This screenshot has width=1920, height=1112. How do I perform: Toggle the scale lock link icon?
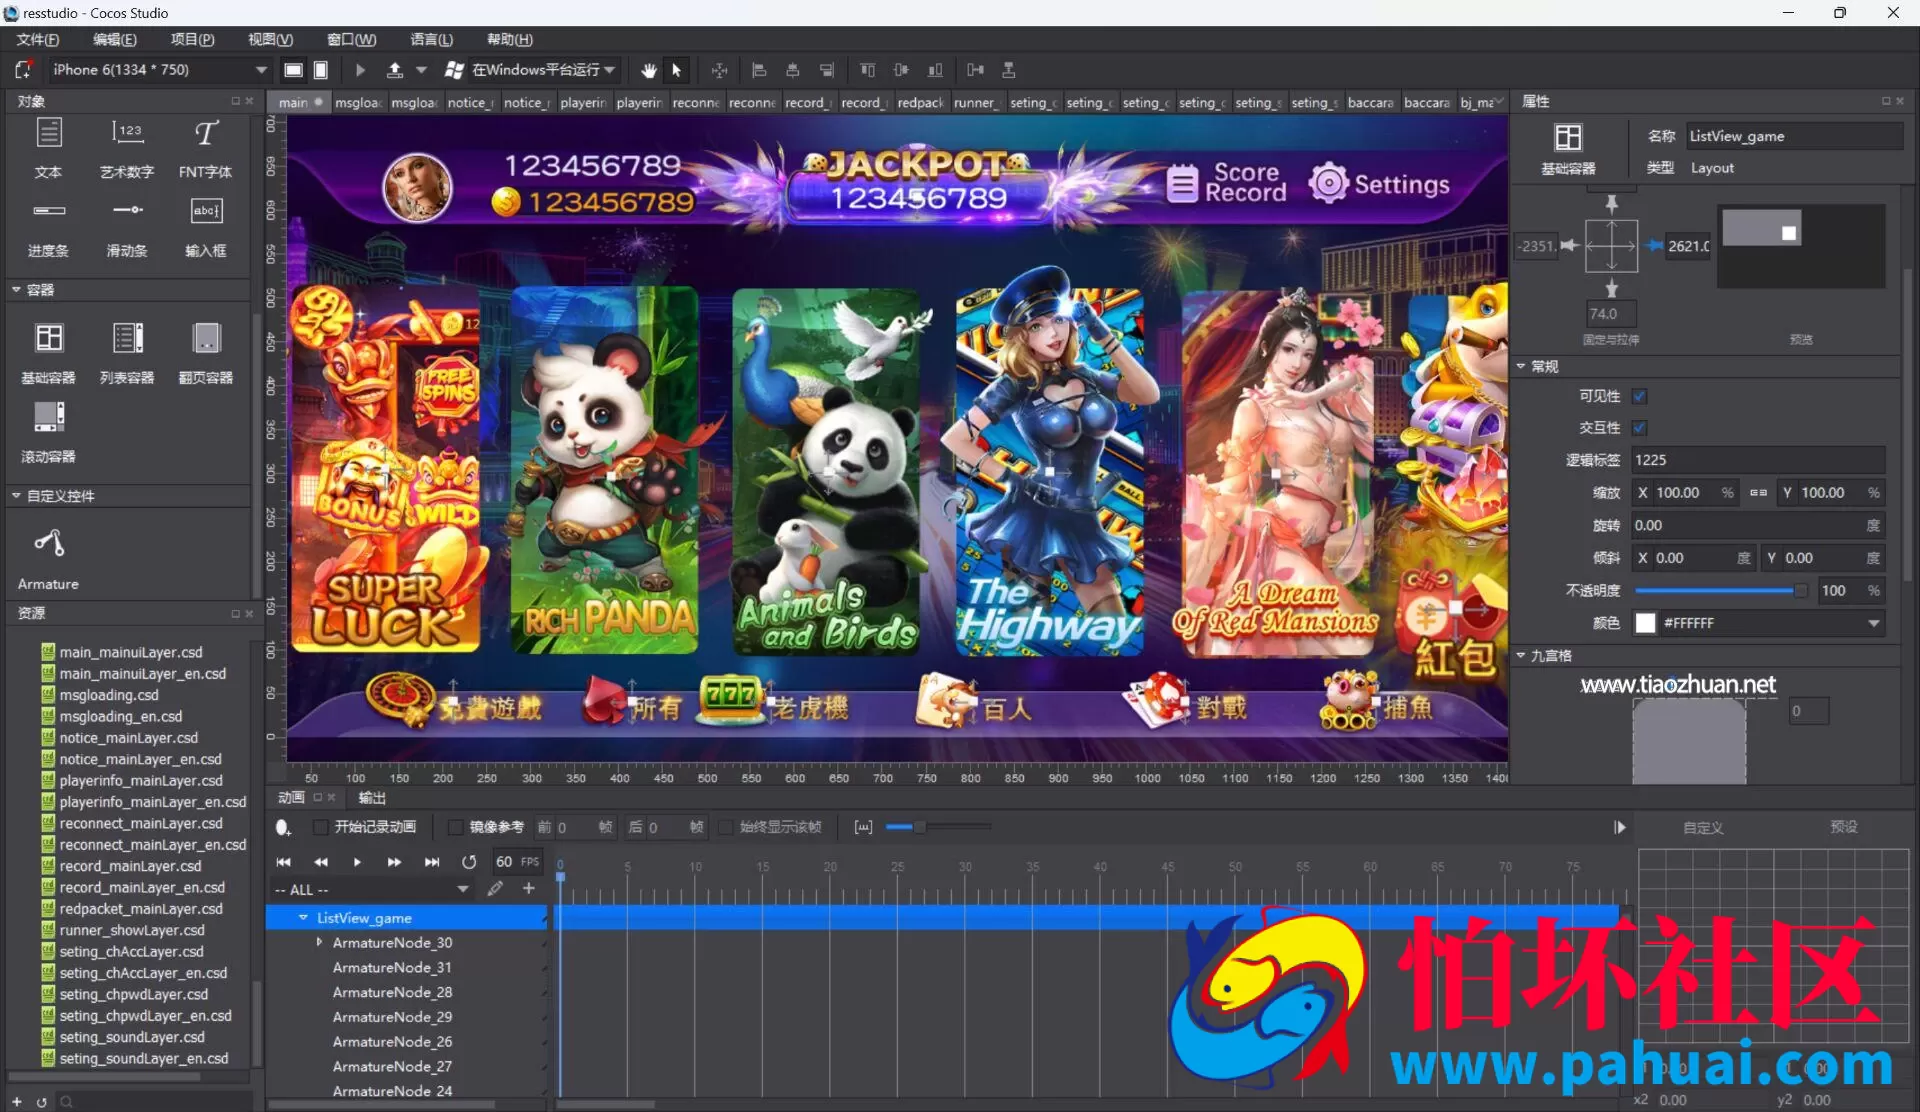click(1758, 493)
